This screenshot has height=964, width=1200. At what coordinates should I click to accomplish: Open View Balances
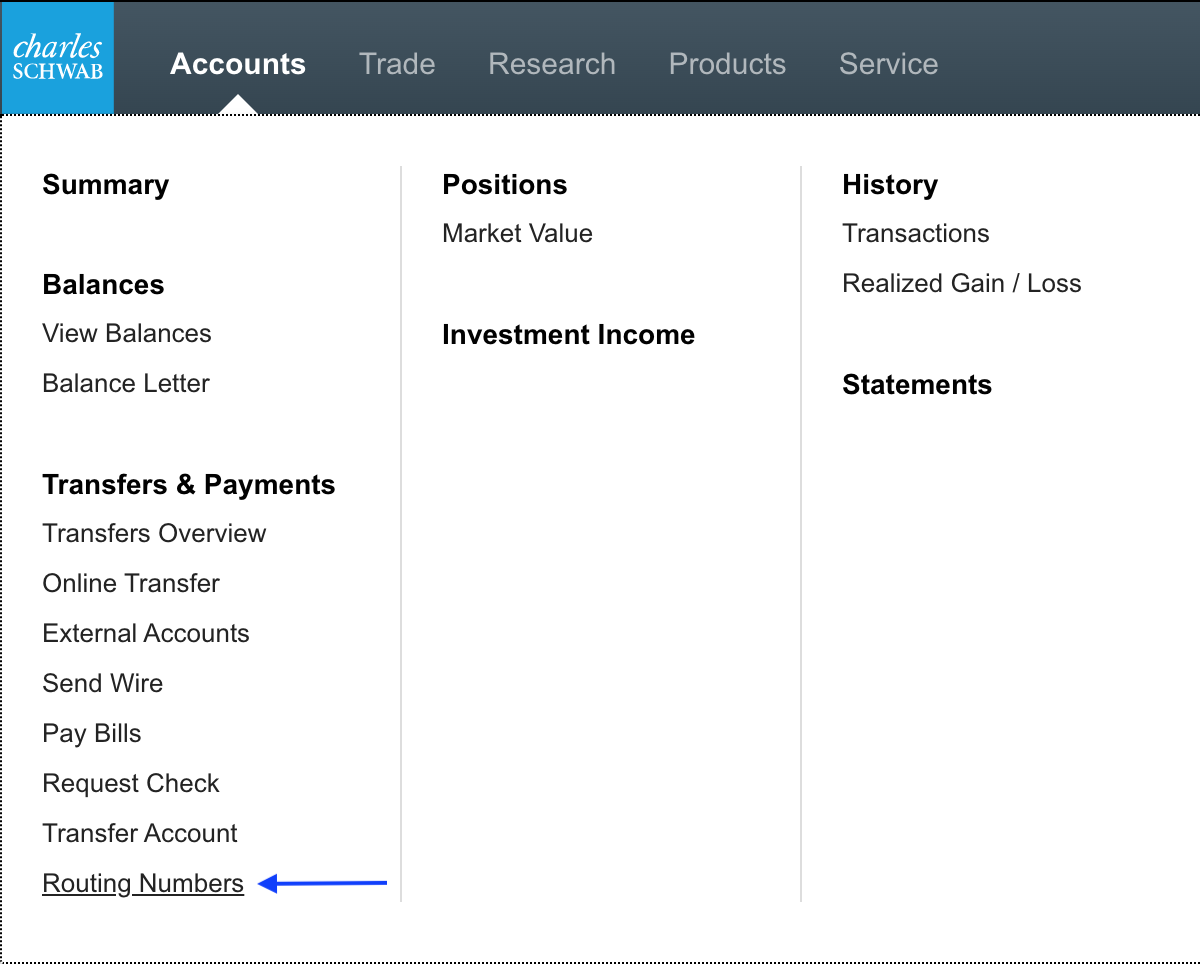pyautogui.click(x=126, y=333)
